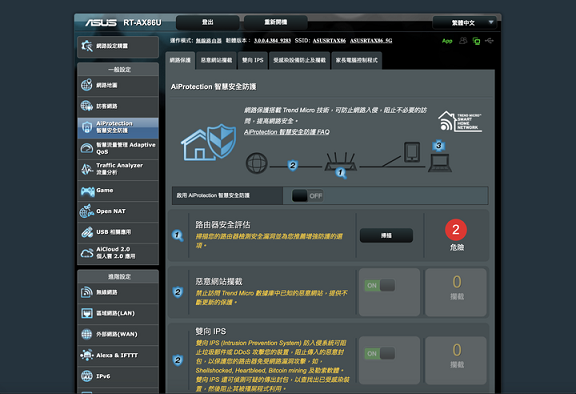Click the laptop icon in the network diagram

[440, 163]
